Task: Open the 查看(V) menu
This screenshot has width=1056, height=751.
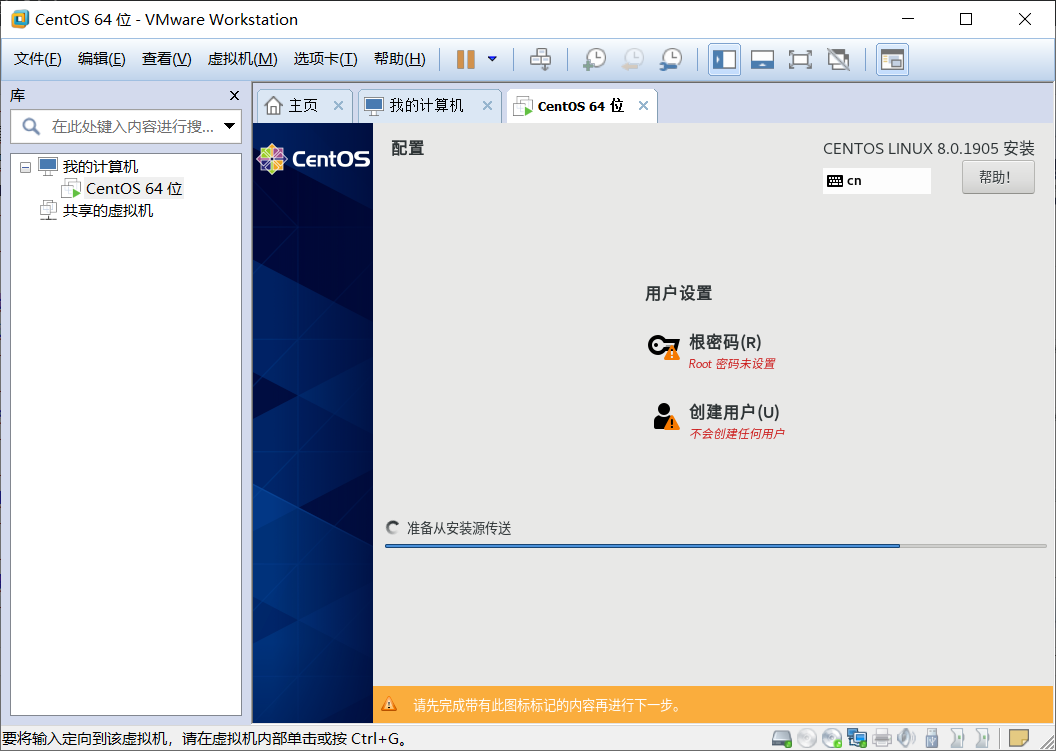Action: 166,59
